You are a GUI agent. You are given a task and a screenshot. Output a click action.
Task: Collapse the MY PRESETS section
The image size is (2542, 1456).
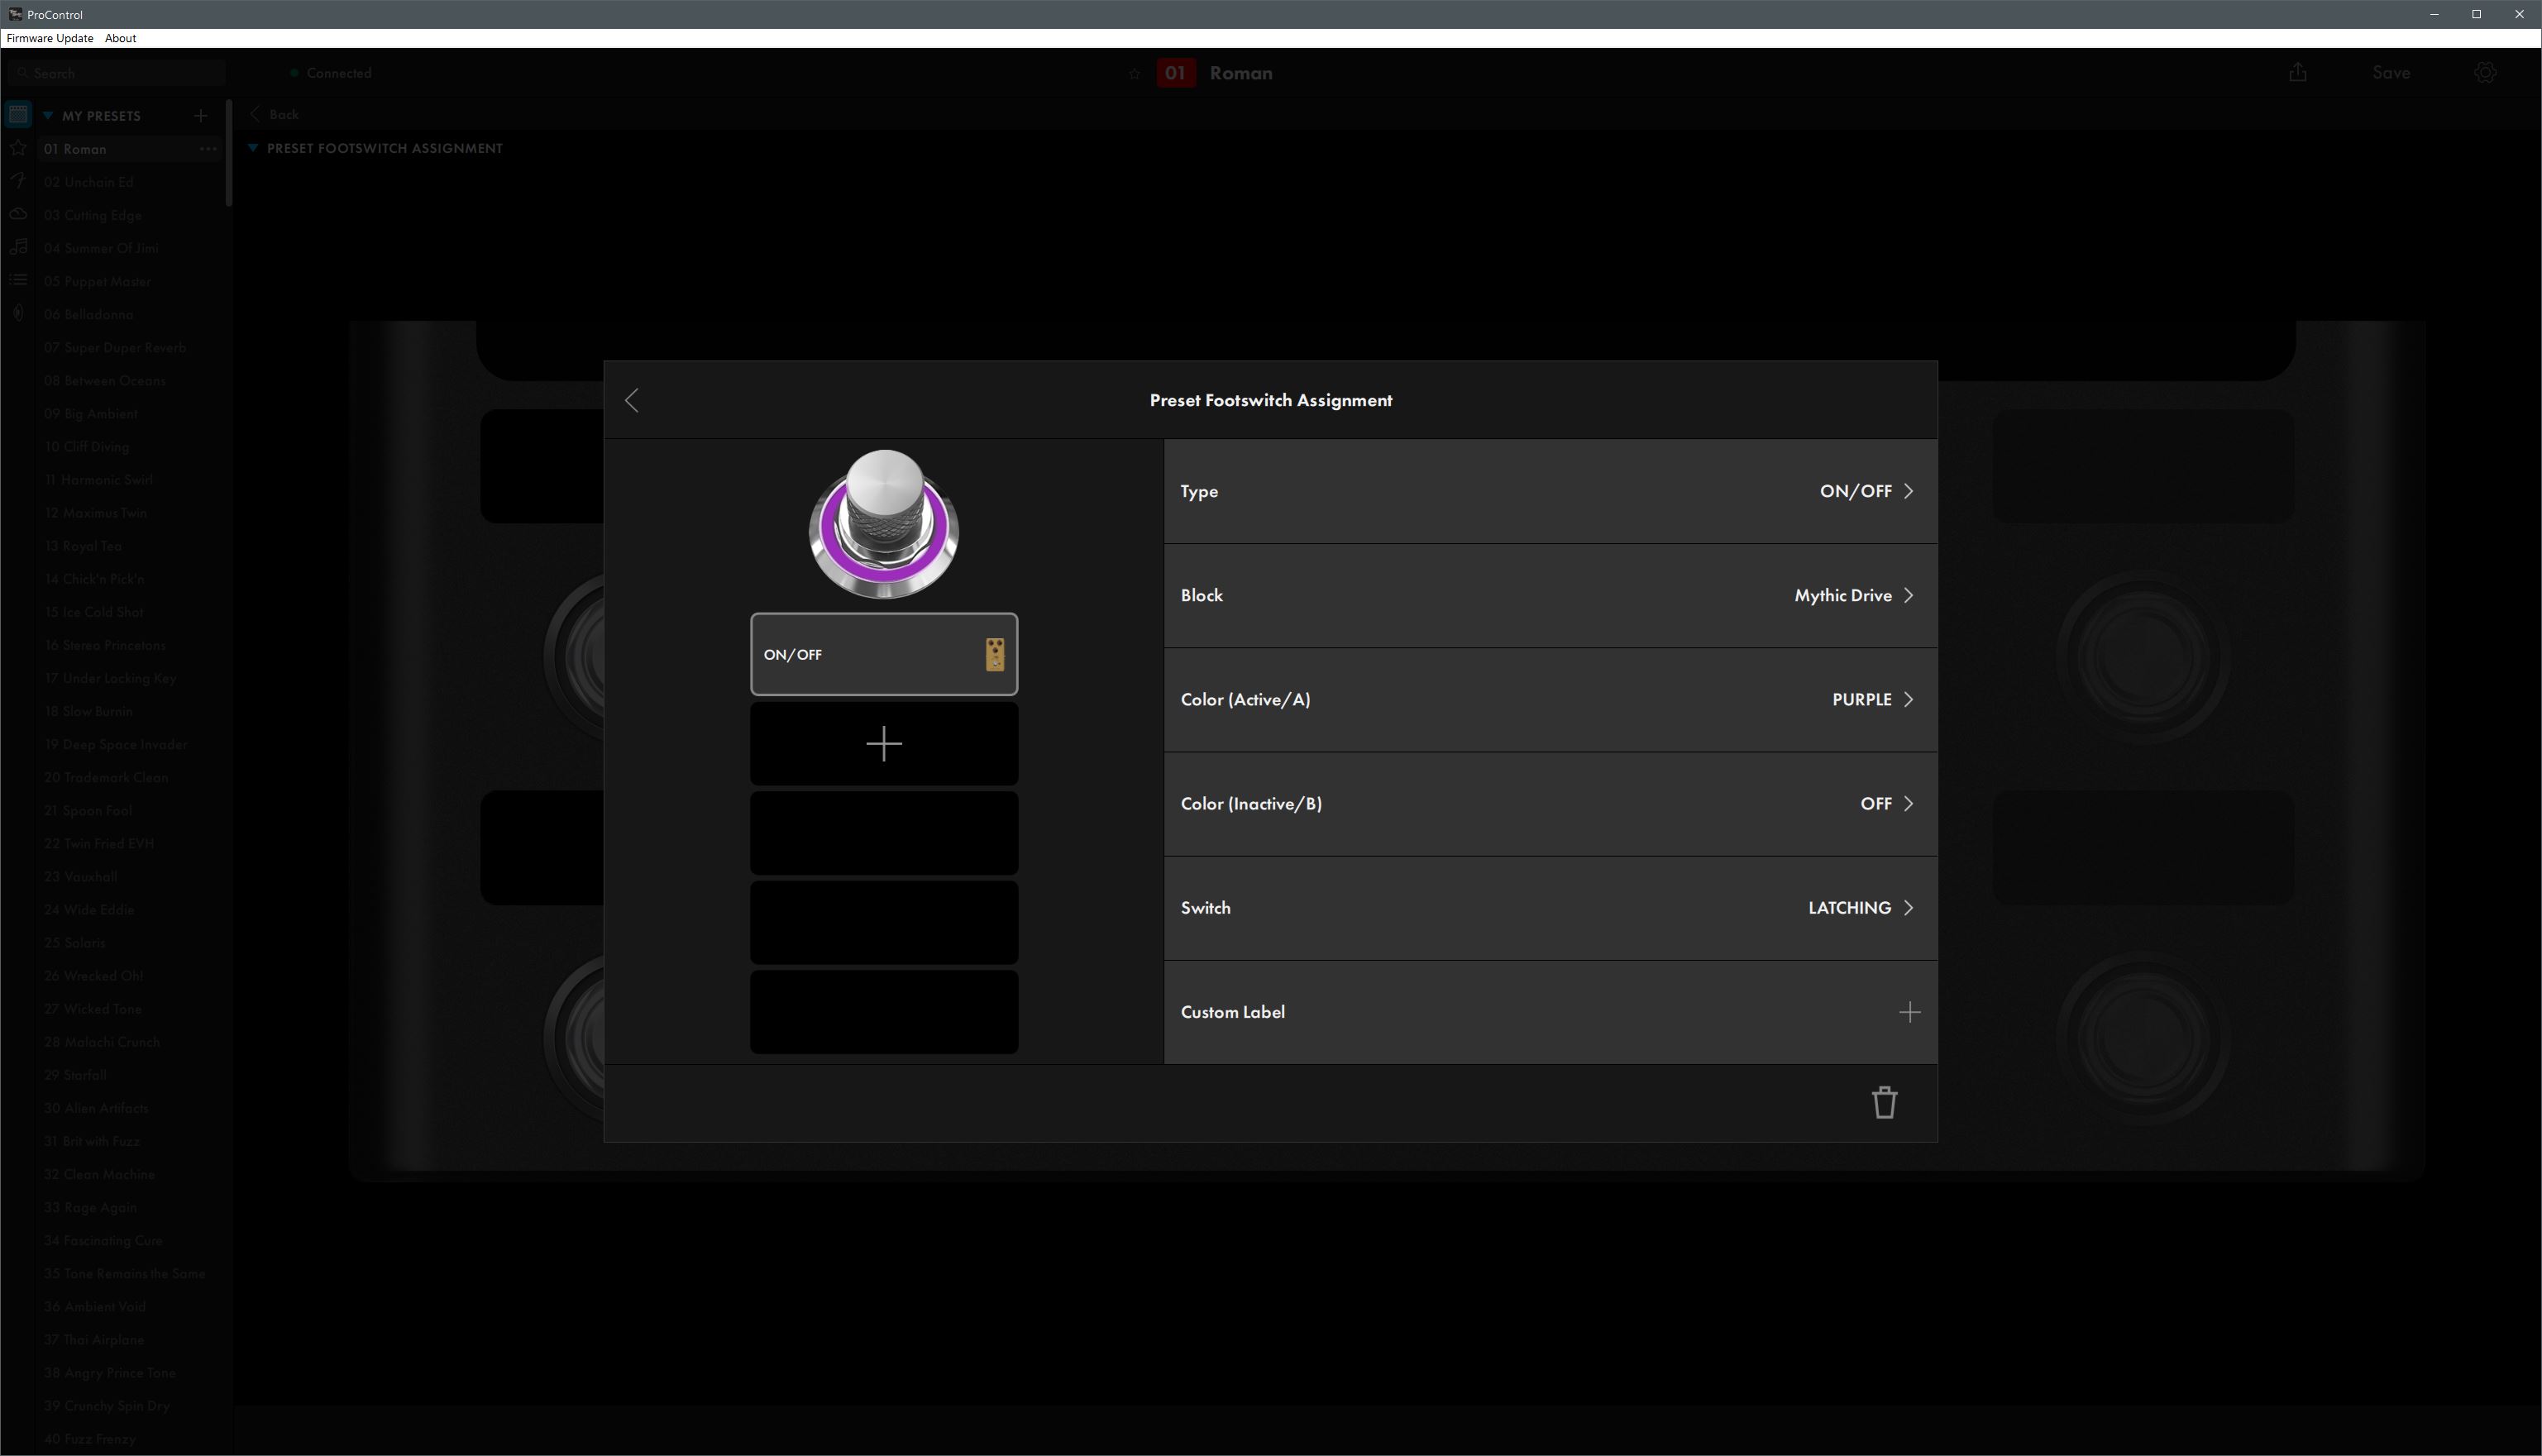point(48,115)
